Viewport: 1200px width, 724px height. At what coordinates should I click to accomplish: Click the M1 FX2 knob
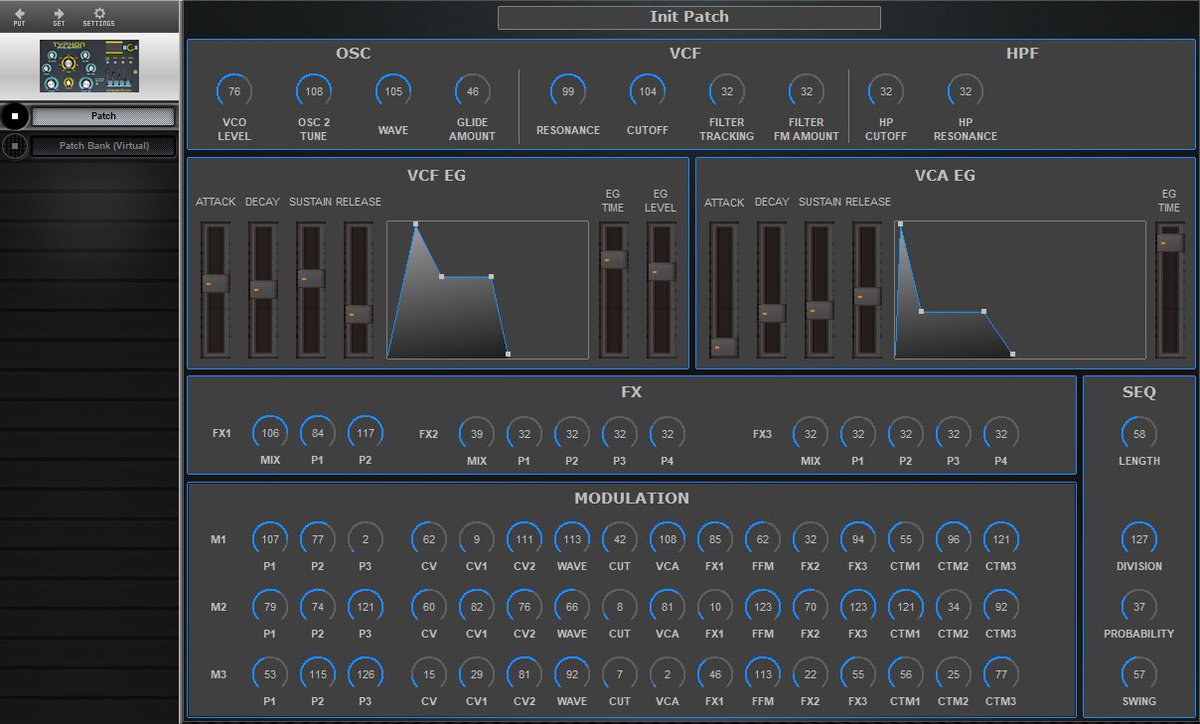pyautogui.click(x=810, y=539)
